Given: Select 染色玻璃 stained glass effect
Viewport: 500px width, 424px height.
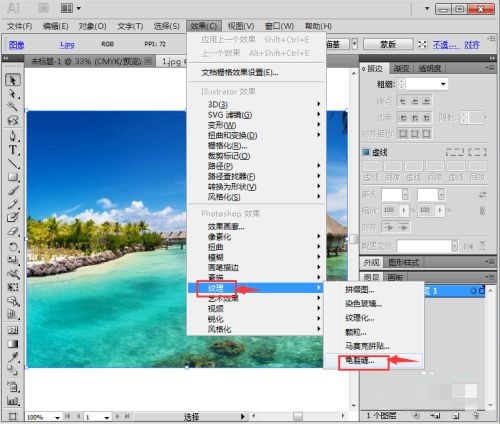Looking at the screenshot, I should coord(363,304).
